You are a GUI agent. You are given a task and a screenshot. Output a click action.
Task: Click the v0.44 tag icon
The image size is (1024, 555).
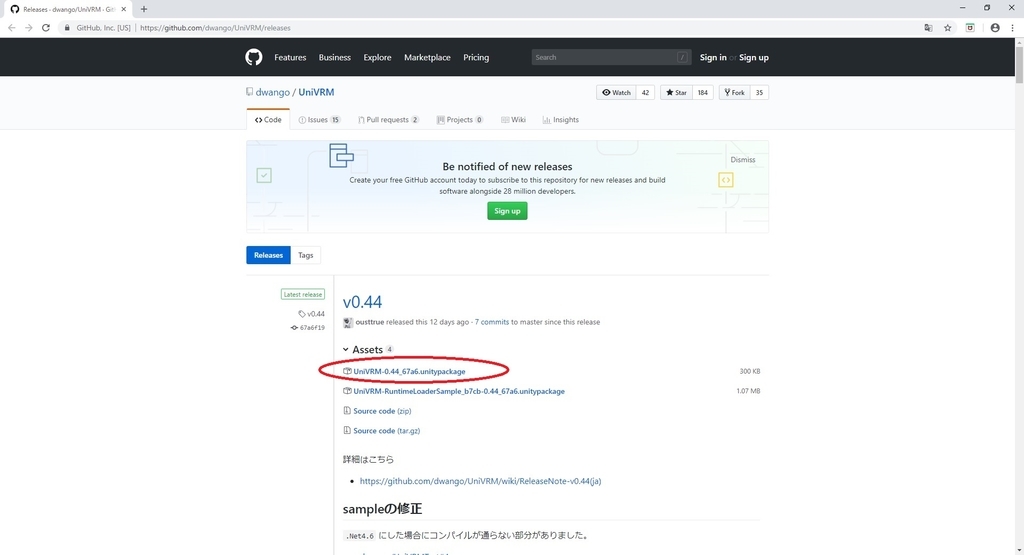coord(302,314)
